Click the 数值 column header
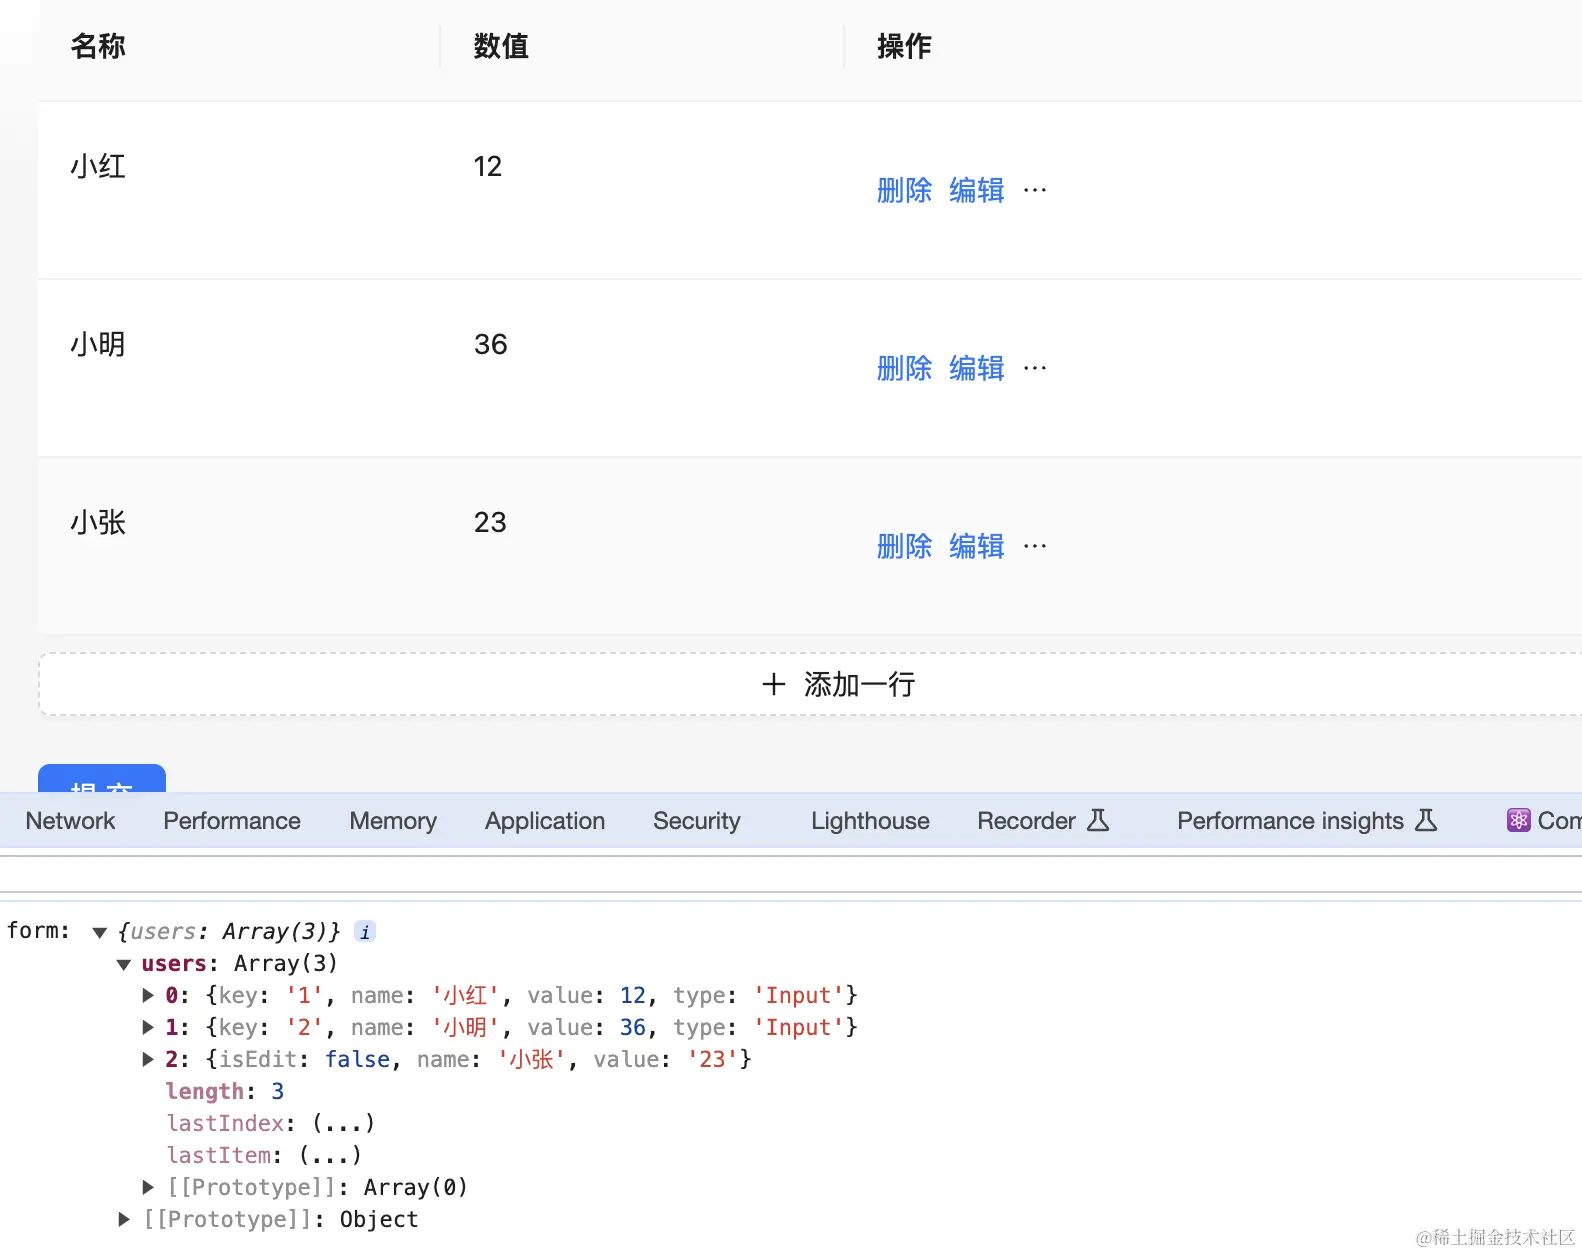 501,46
